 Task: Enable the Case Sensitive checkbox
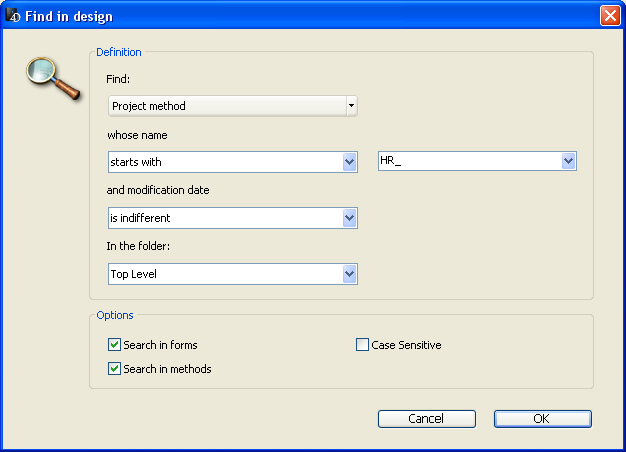[362, 345]
